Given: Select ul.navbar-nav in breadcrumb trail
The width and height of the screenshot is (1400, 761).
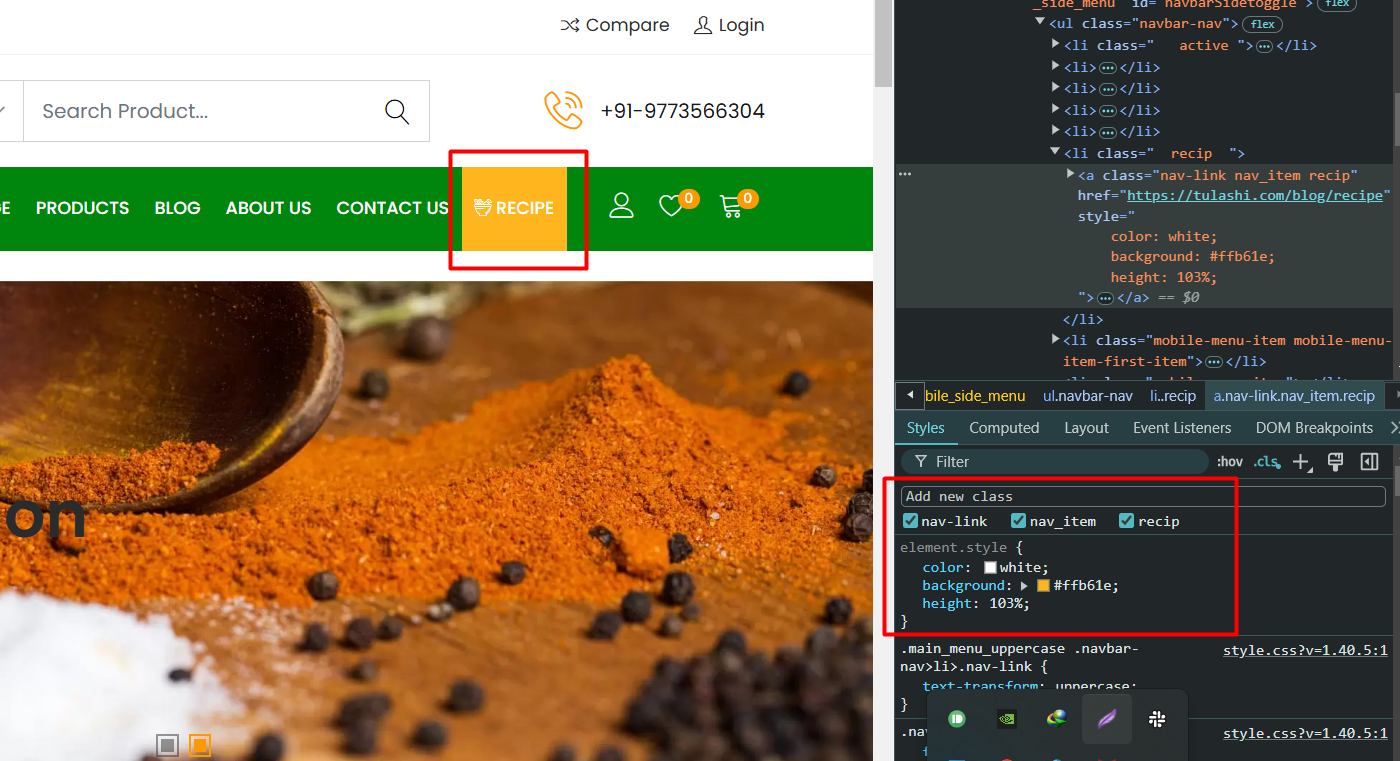Looking at the screenshot, I should (x=1088, y=396).
